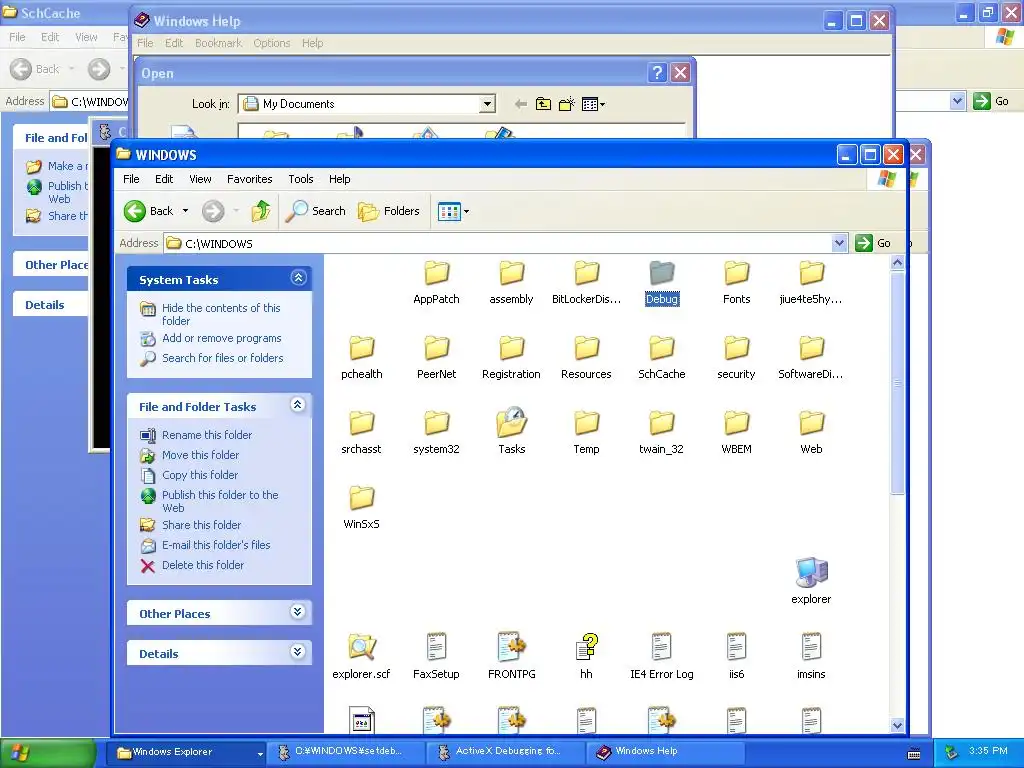This screenshot has width=1024, height=768.
Task: Select the security folder icon
Action: click(x=737, y=348)
